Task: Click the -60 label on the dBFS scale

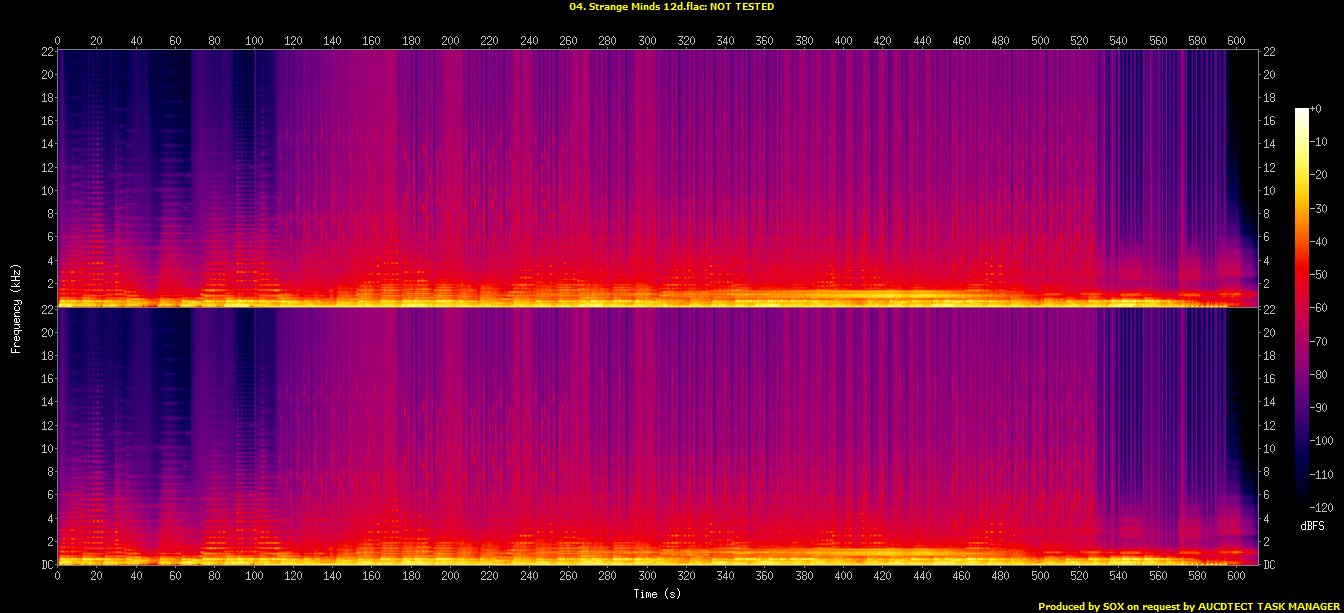Action: coord(1321,308)
